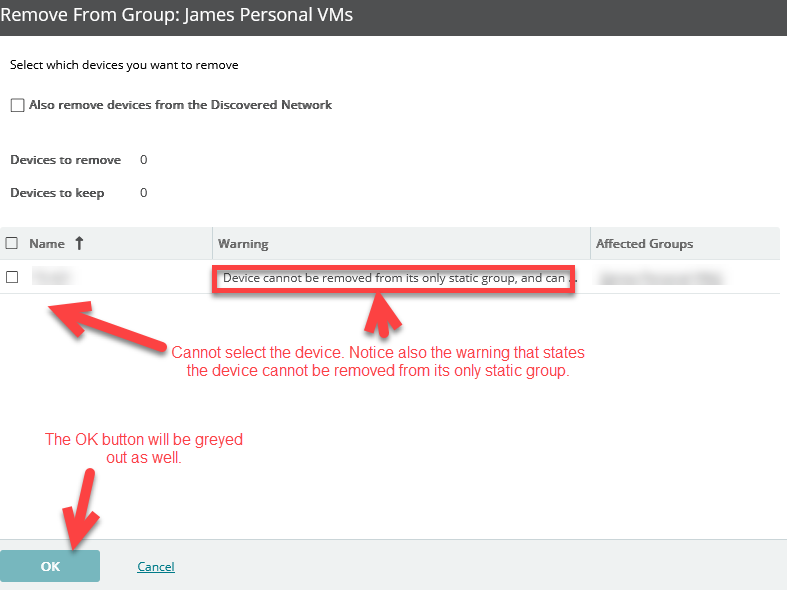Toggle the Name column sort arrow

[79, 244]
